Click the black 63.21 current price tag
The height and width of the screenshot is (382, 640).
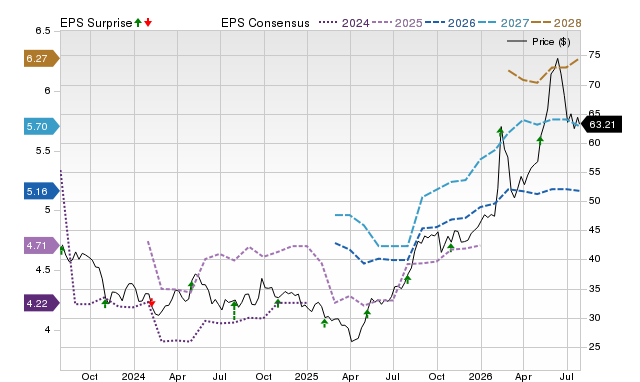click(601, 125)
